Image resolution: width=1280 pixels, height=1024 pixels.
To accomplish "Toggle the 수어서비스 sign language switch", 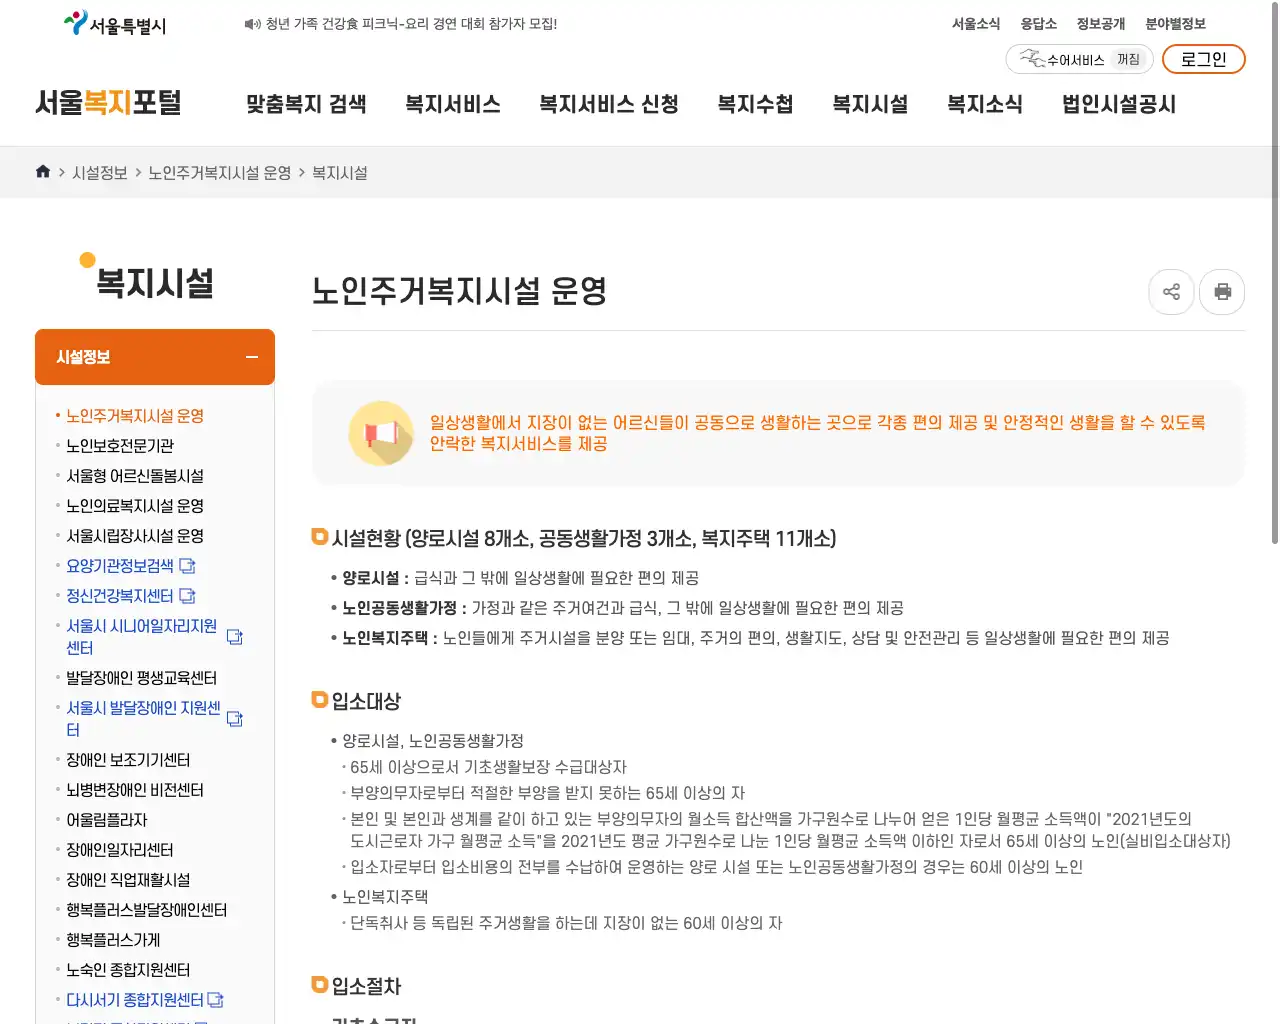I will (1080, 59).
